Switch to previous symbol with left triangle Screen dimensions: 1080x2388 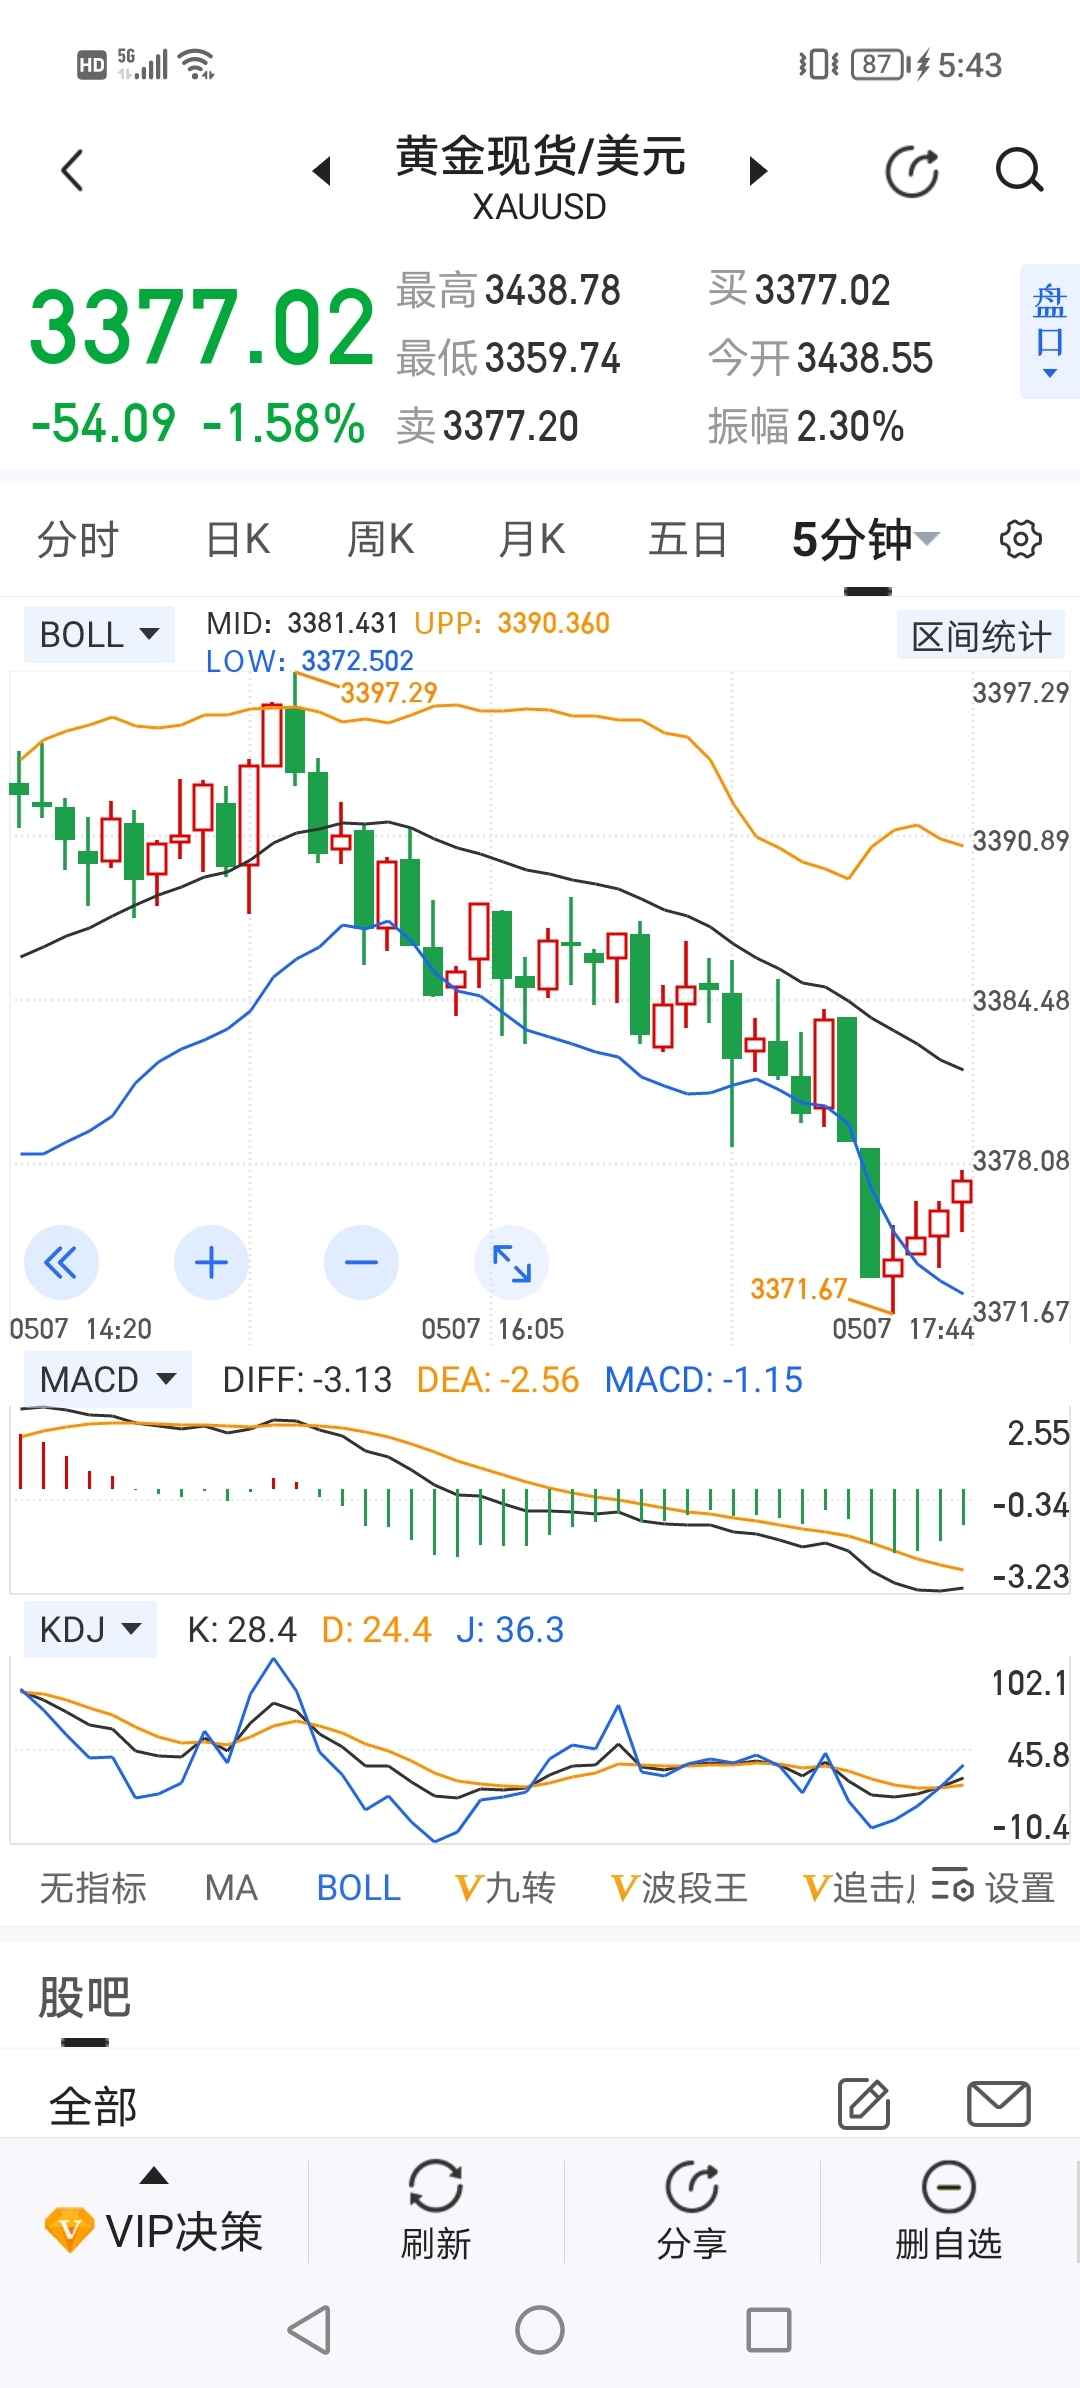coord(322,171)
